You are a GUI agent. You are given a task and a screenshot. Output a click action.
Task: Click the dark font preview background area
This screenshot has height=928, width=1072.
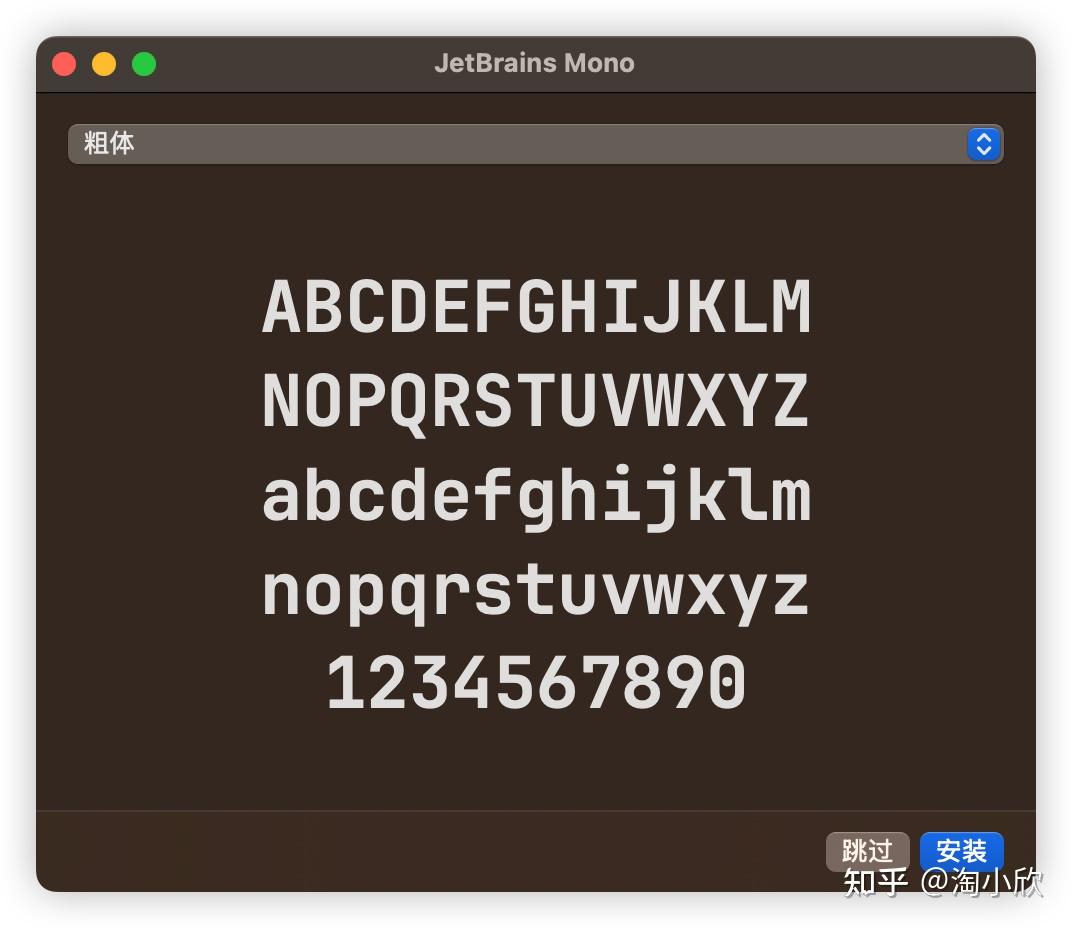tap(535, 760)
